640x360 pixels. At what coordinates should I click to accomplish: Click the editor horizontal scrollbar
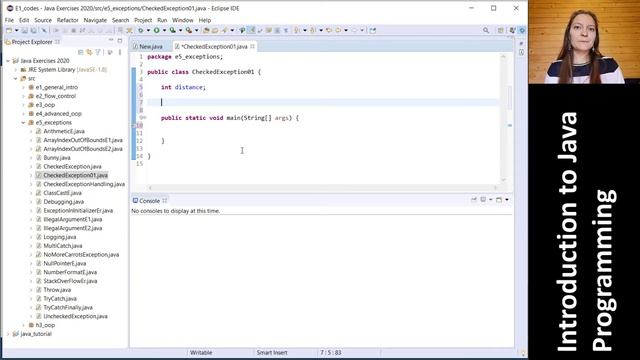coord(322,188)
